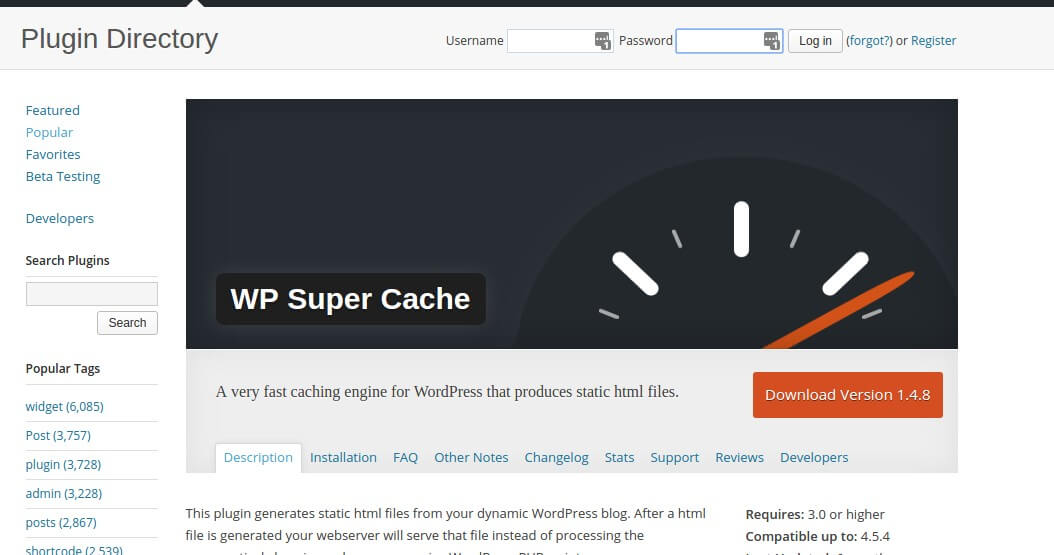Open the Register link

click(933, 41)
